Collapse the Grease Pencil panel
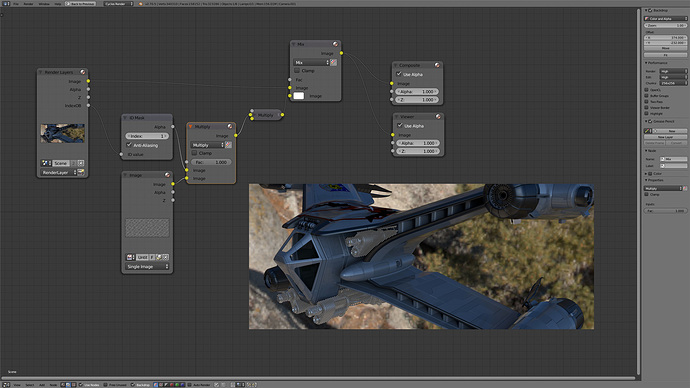This screenshot has height=388, width=690. [x=646, y=121]
